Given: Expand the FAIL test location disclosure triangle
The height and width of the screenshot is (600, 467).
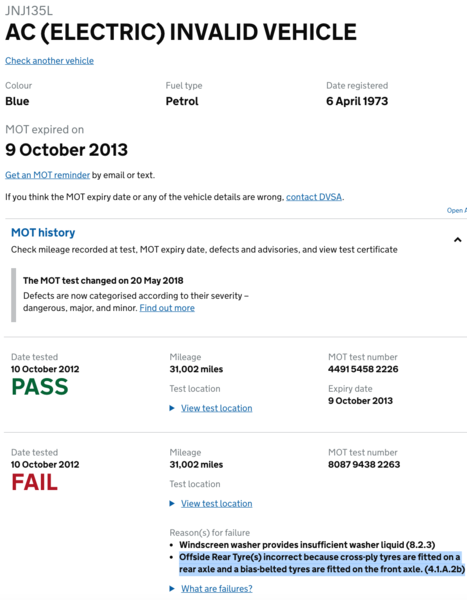Looking at the screenshot, I should tap(172, 504).
